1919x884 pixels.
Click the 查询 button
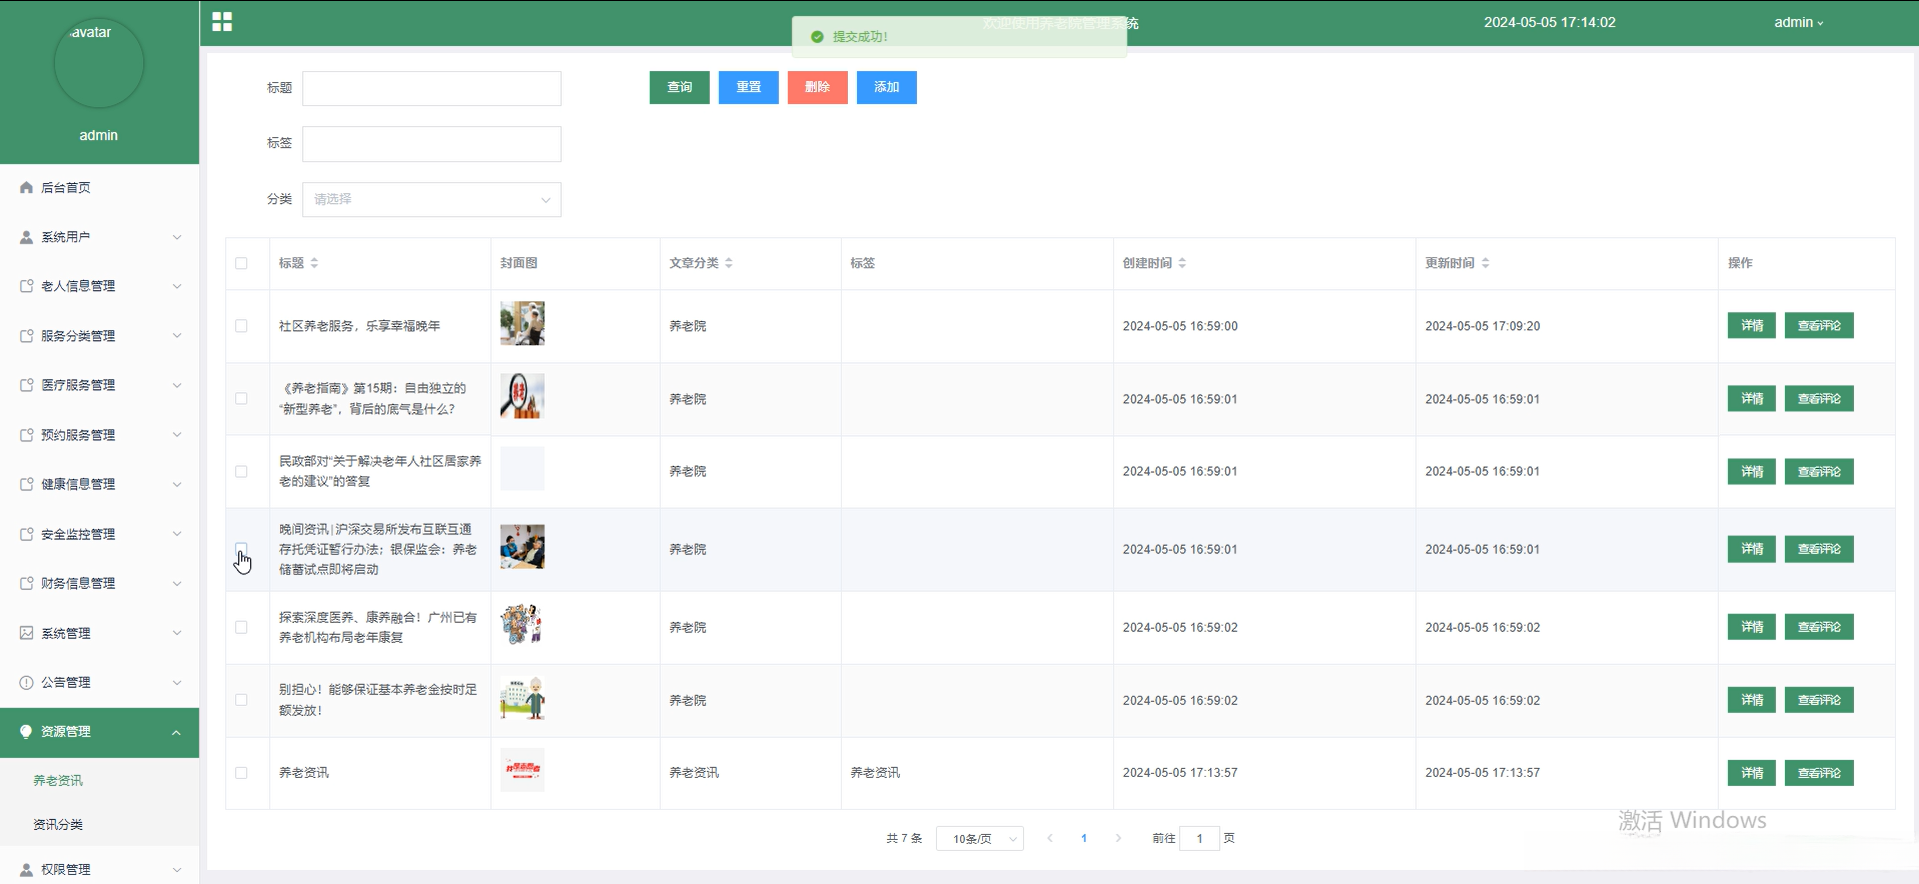click(x=680, y=87)
